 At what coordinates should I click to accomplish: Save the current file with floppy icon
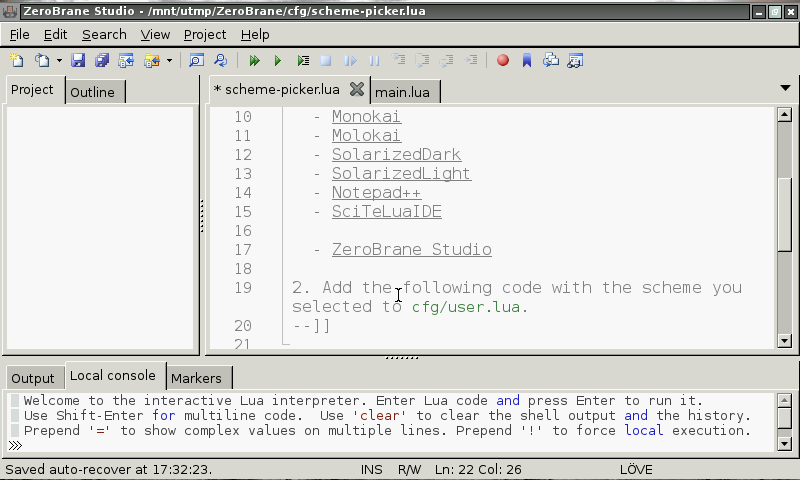(x=78, y=60)
